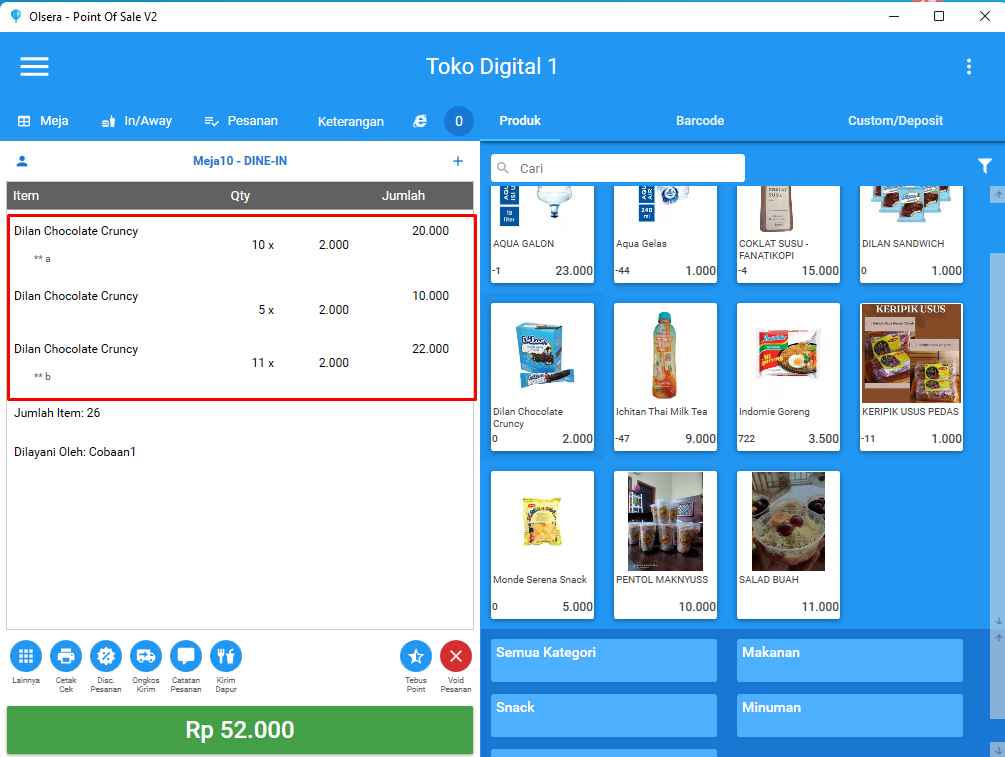Click the product list scroll-up arrow

[x=998, y=194]
